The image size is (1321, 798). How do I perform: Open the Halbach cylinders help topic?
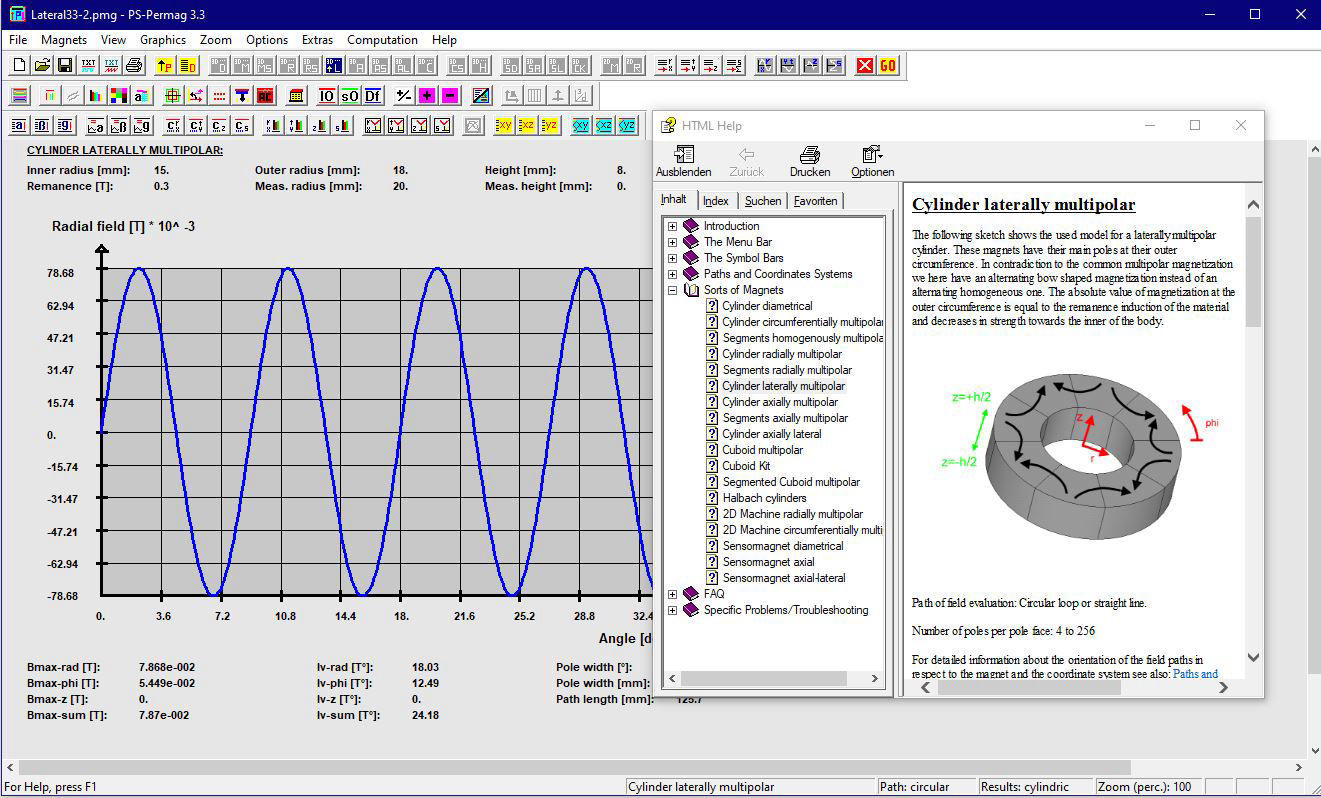764,498
